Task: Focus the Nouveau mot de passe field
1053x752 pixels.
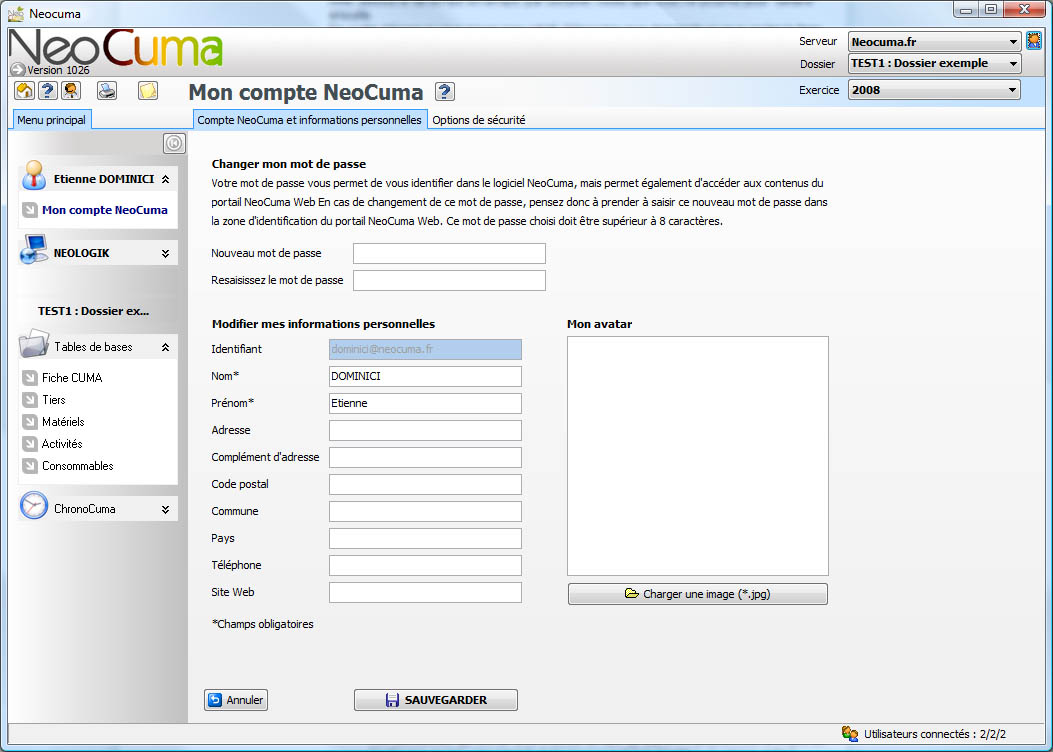Action: 449,253
